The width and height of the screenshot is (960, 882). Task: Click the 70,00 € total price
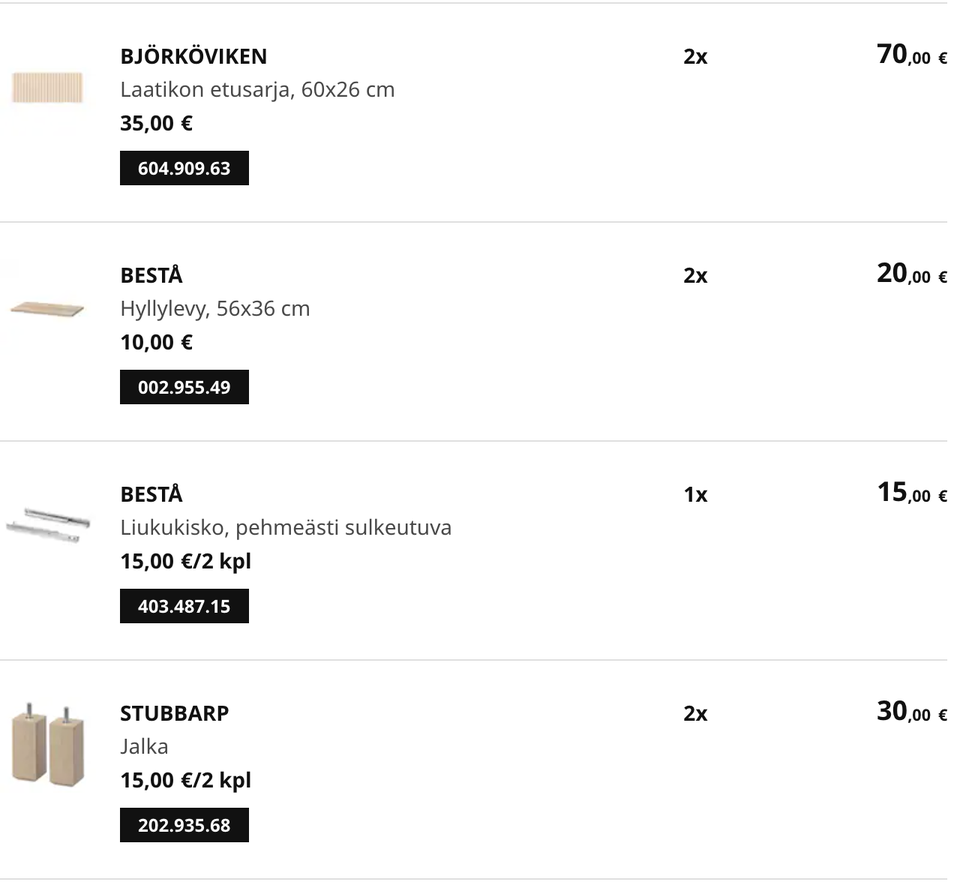(911, 55)
